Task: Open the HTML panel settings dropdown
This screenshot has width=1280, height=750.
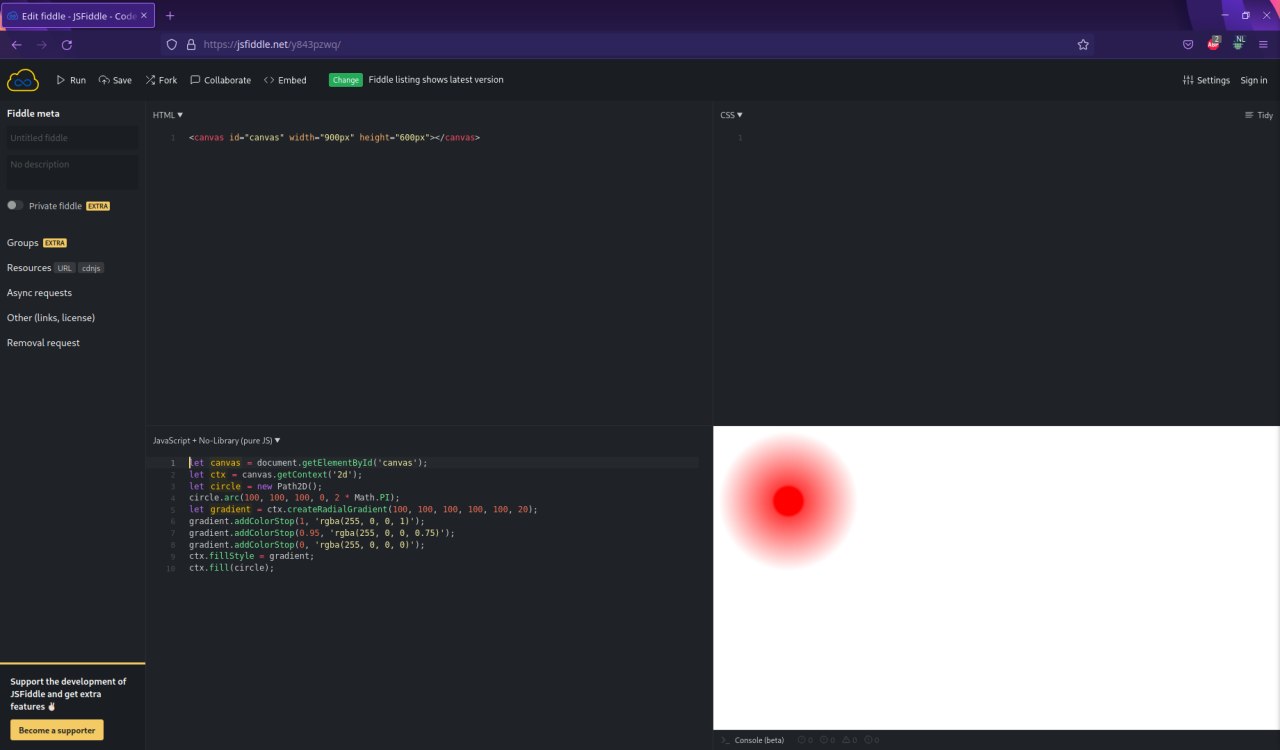Action: click(x=166, y=115)
